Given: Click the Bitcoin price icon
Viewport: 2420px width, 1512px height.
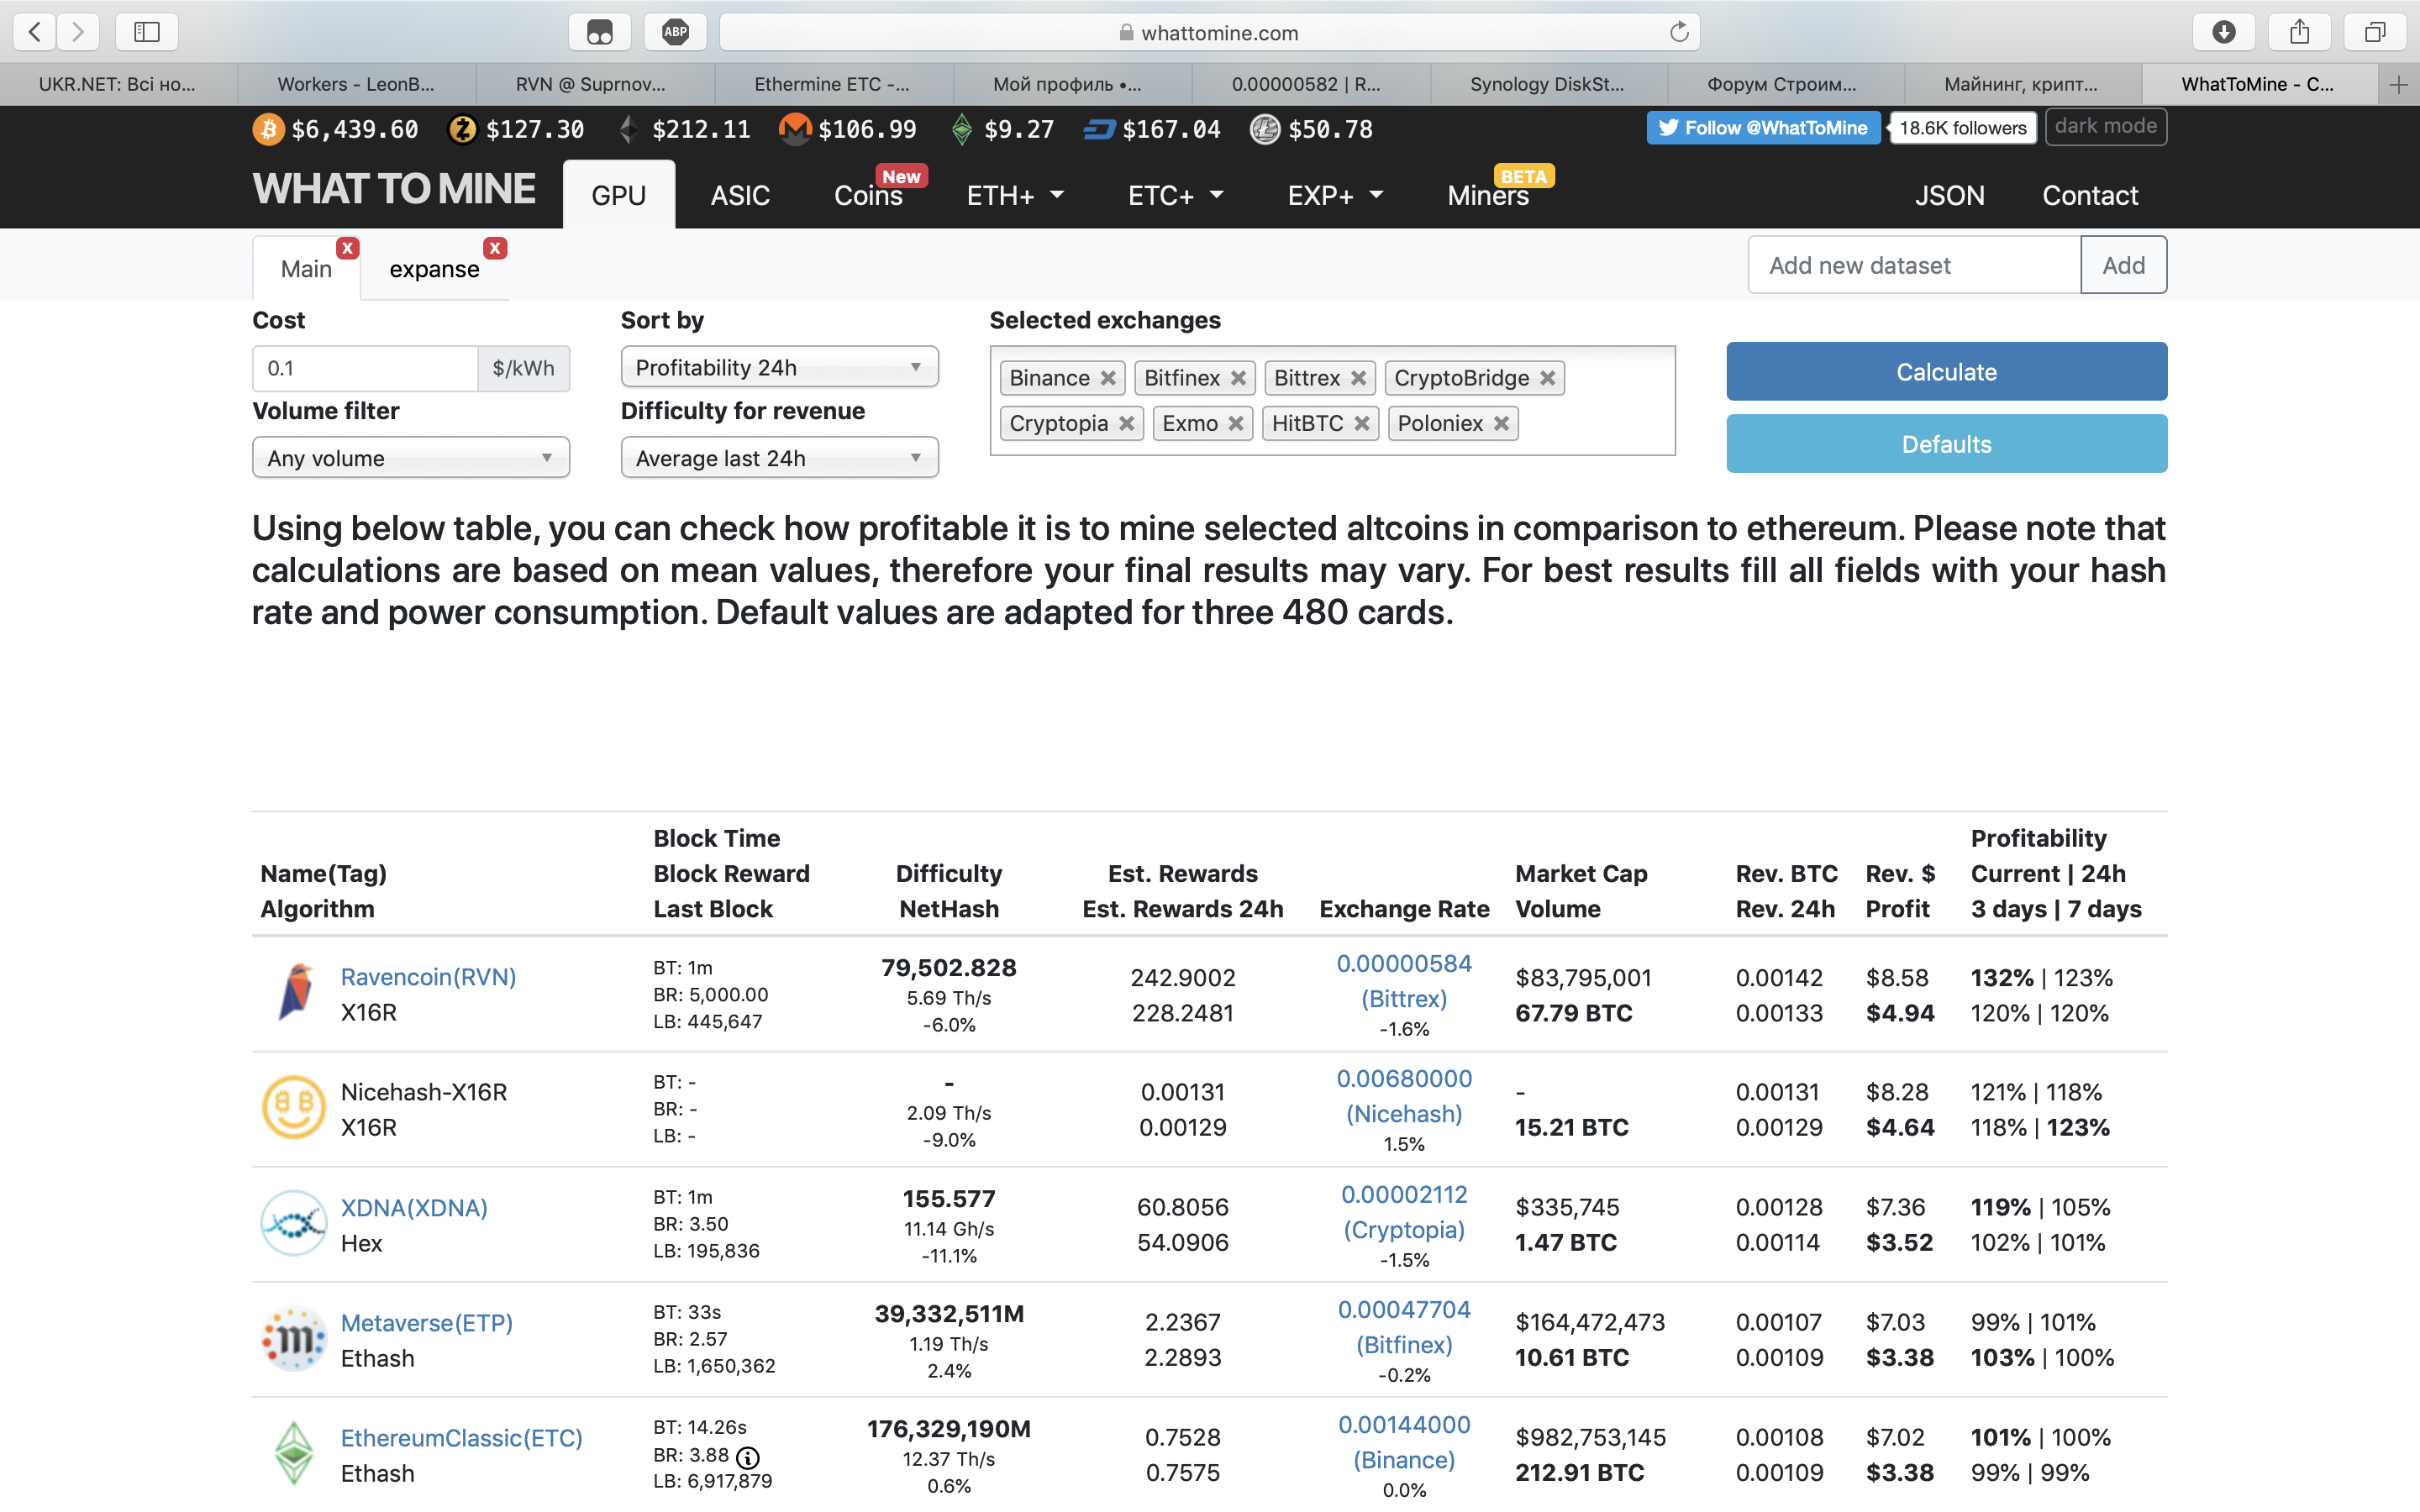Looking at the screenshot, I should coord(268,130).
